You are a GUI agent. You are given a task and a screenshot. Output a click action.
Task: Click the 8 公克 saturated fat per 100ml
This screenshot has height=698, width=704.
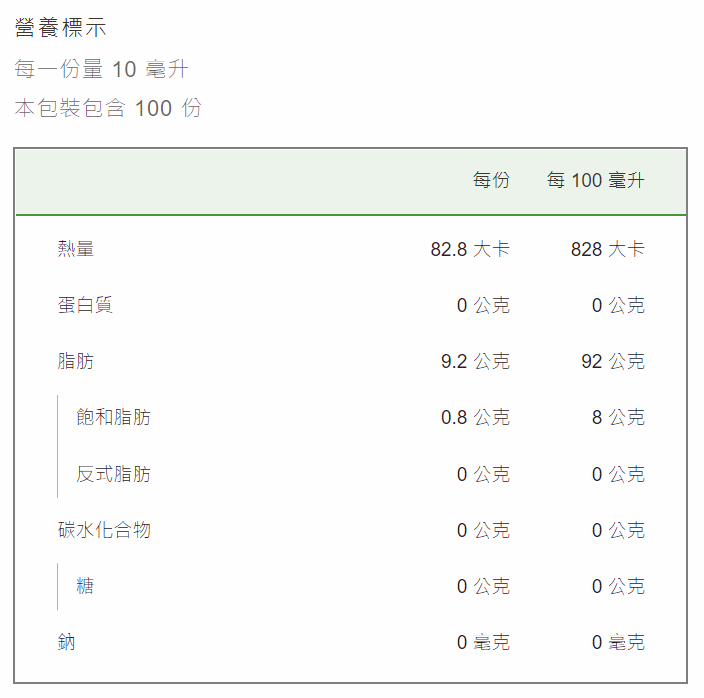coord(618,417)
